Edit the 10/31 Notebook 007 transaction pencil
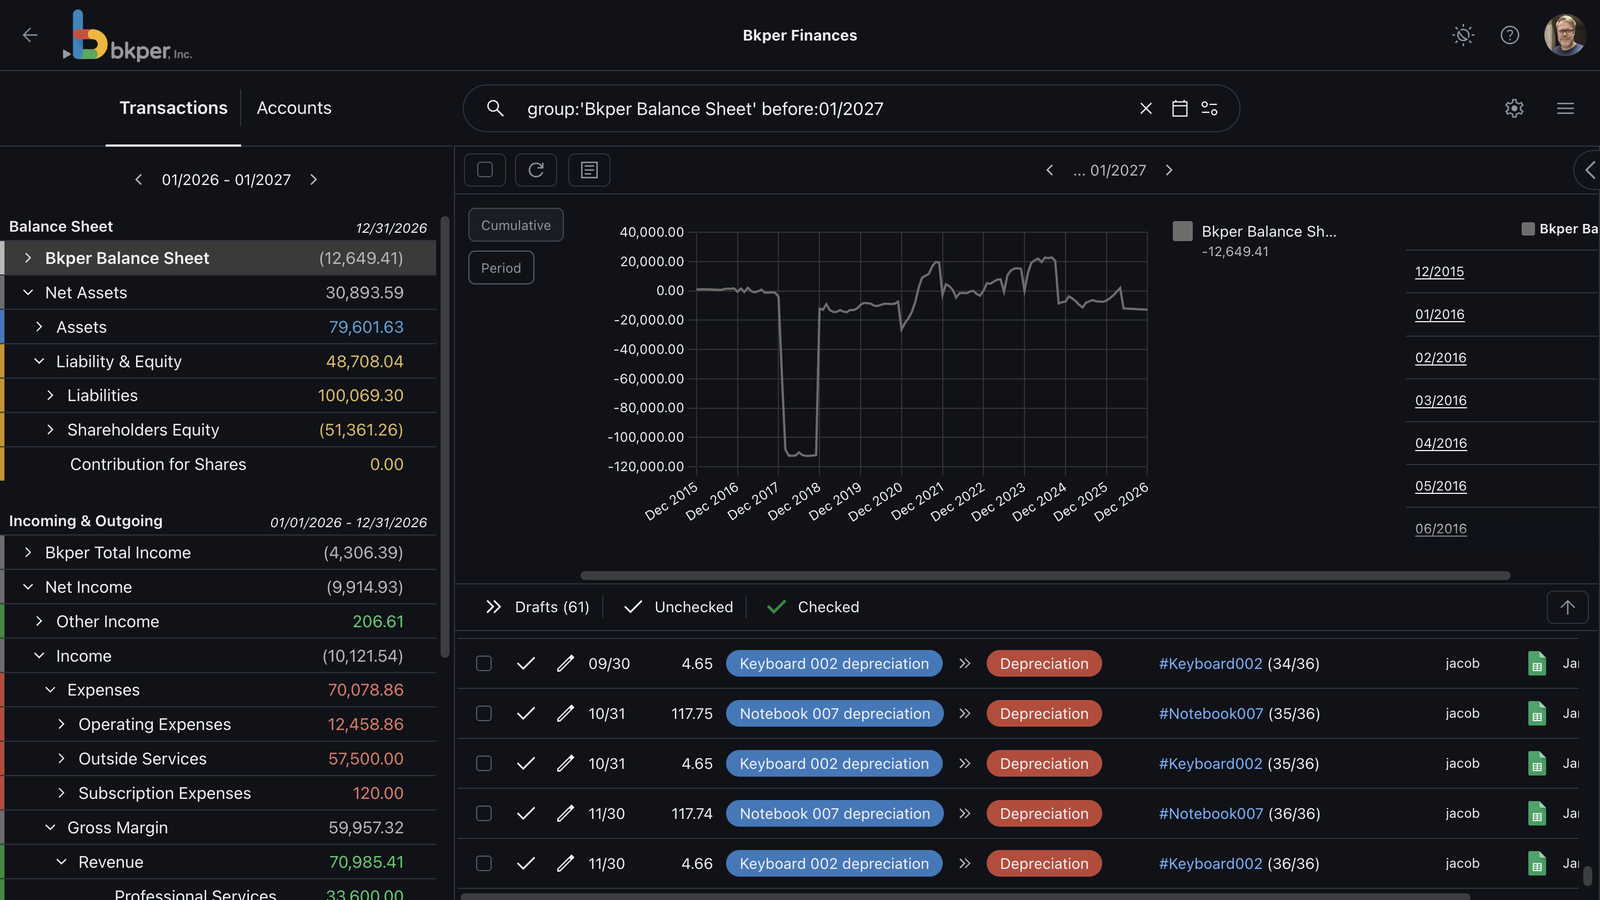Viewport: 1600px width, 900px height. (x=565, y=713)
